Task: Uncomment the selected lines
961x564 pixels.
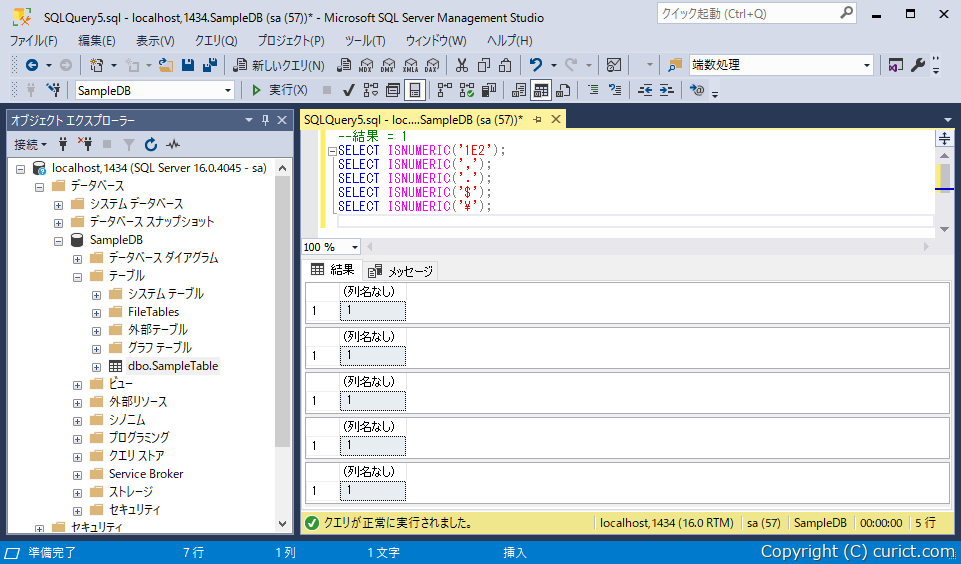Action: [615, 91]
